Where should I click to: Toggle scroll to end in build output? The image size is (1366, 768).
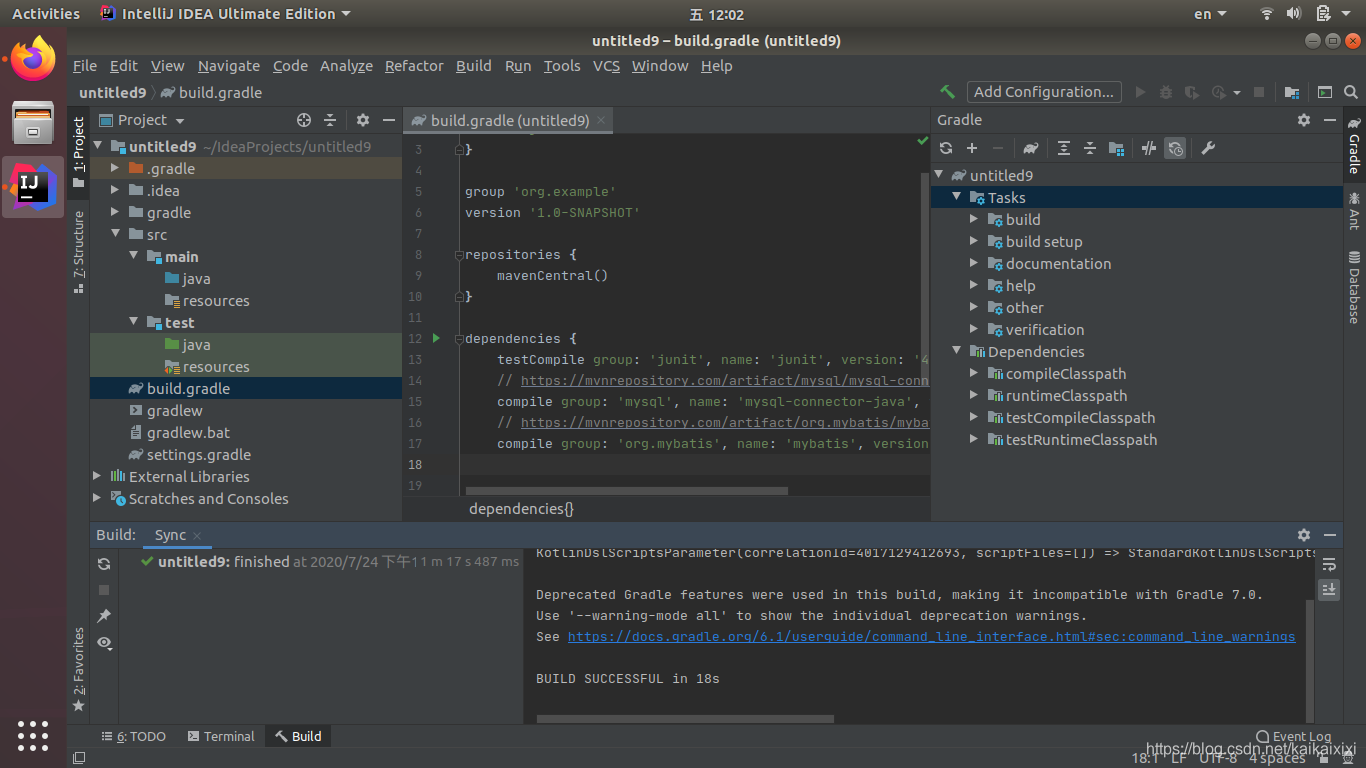tap(1329, 590)
